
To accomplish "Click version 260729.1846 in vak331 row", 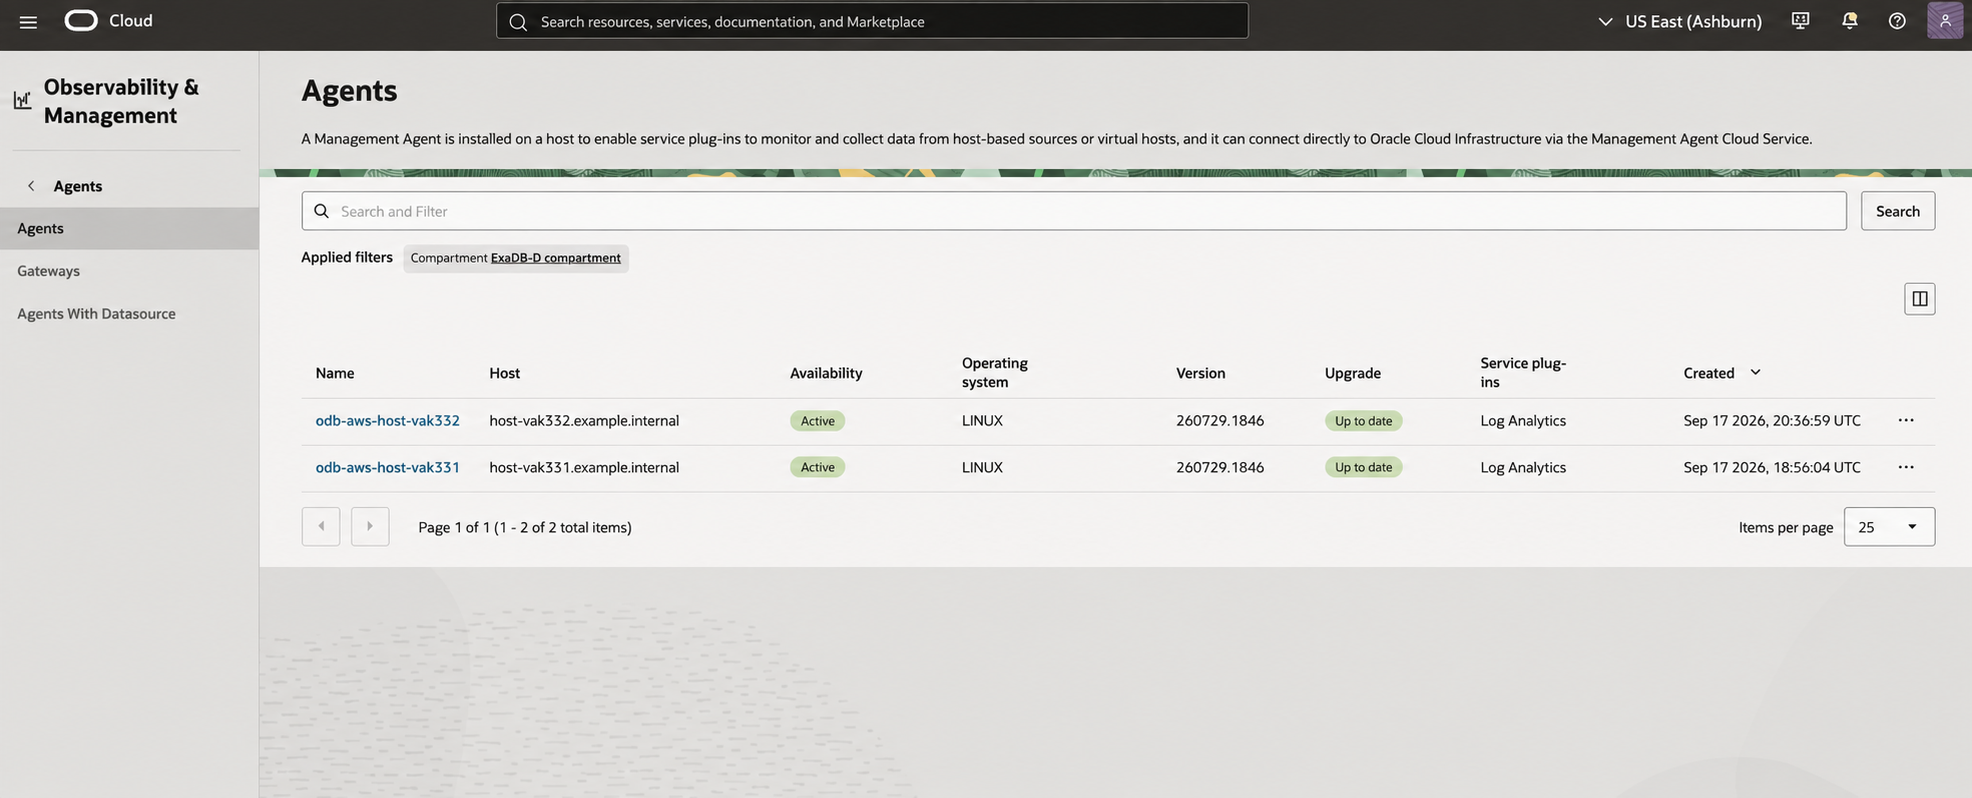I will pos(1220,467).
